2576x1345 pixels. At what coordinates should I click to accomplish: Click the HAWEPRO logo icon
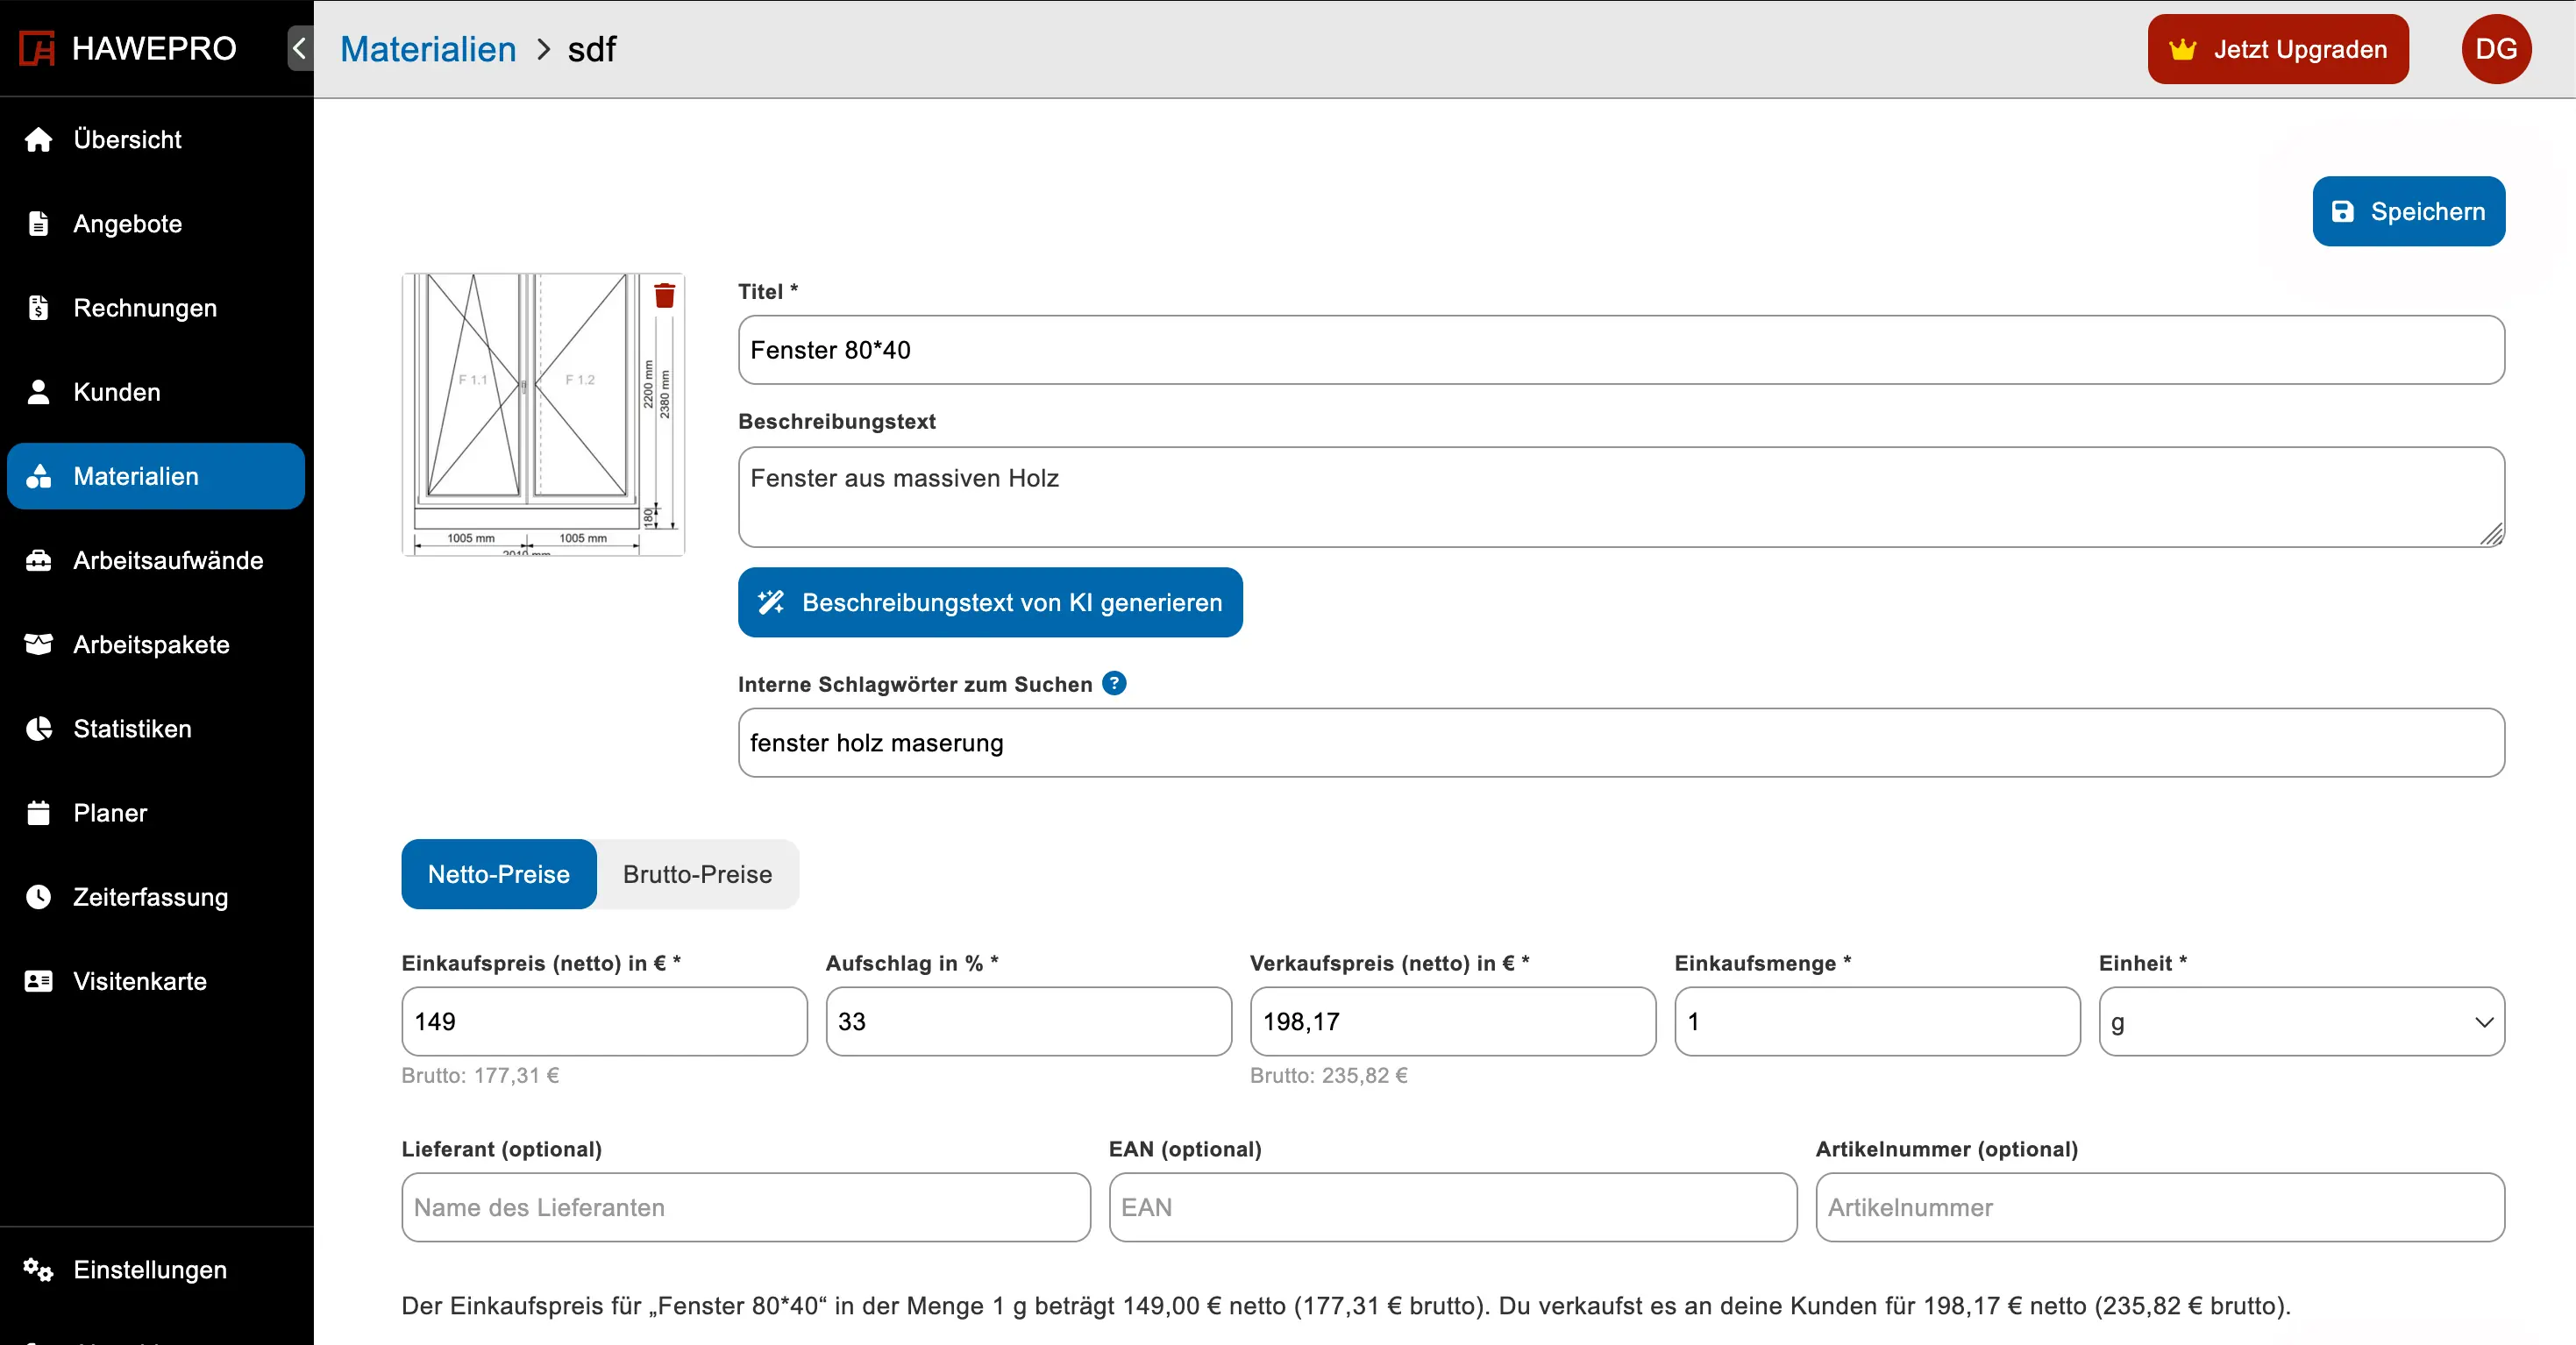(37, 48)
